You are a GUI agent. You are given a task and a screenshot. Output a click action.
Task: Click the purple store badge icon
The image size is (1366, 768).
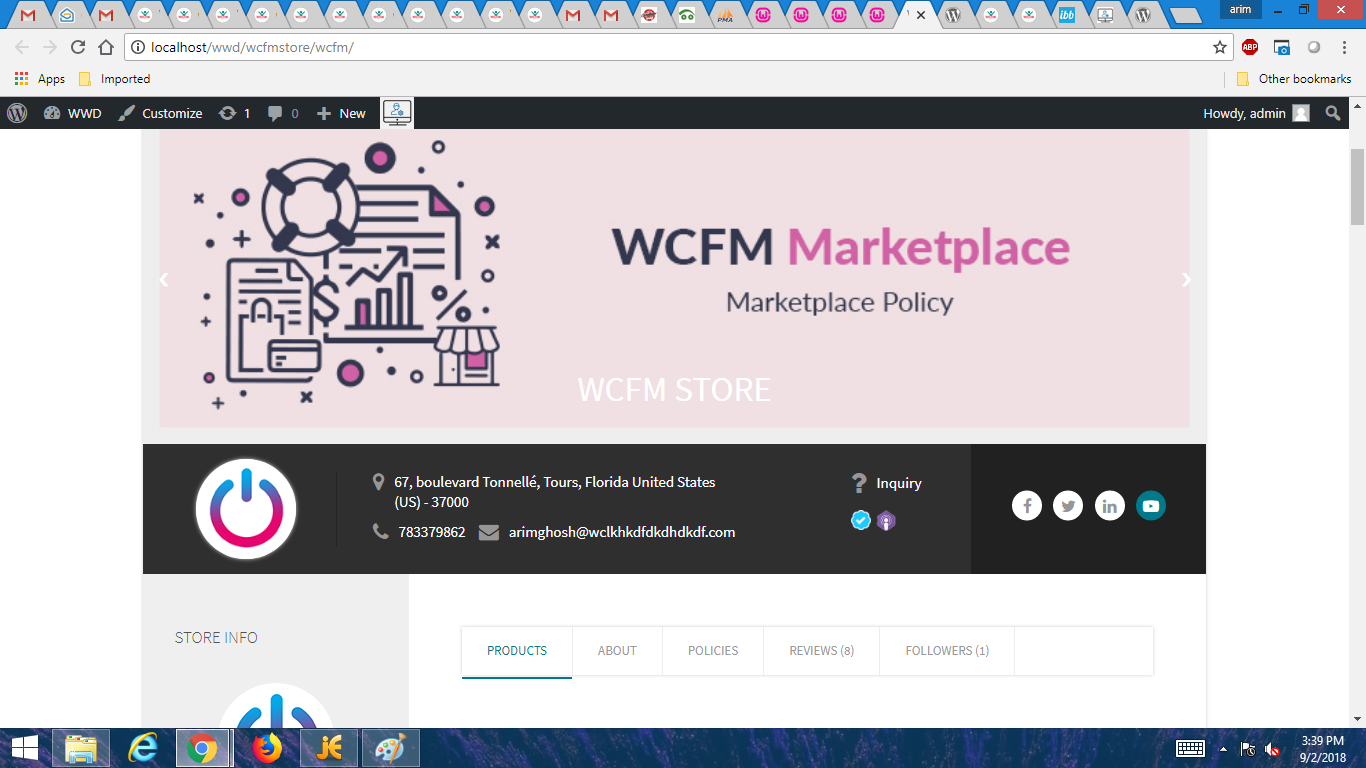pos(886,520)
